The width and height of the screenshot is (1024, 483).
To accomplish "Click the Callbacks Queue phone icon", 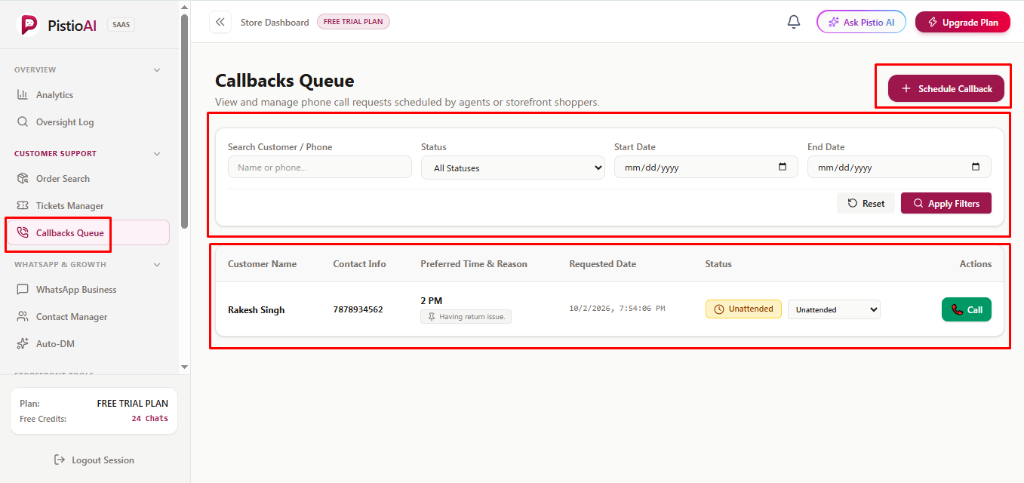I will point(22,232).
